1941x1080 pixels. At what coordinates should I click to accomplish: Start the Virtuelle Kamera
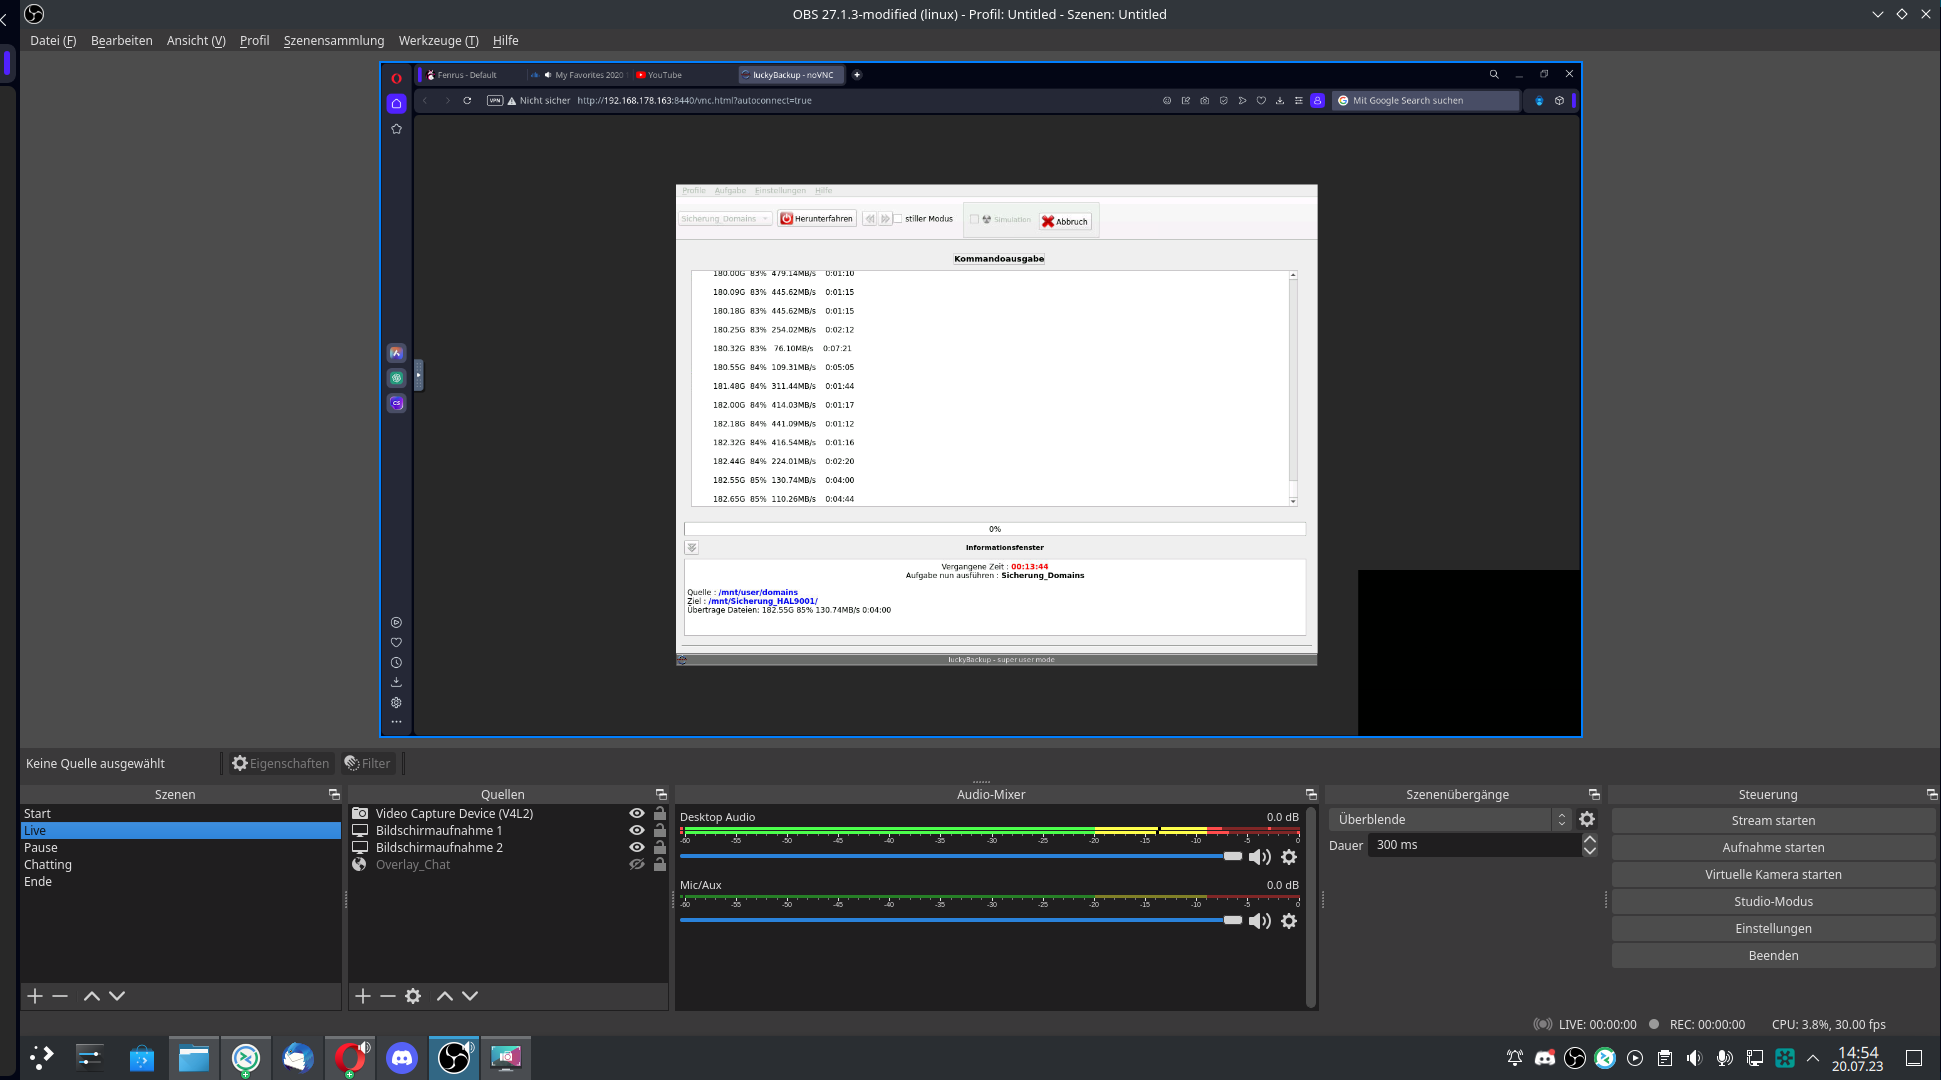(1773, 875)
